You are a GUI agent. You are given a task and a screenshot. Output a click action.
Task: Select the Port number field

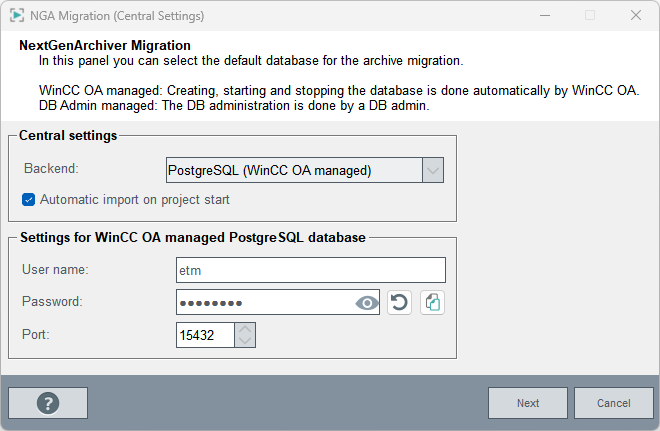[x=204, y=335]
